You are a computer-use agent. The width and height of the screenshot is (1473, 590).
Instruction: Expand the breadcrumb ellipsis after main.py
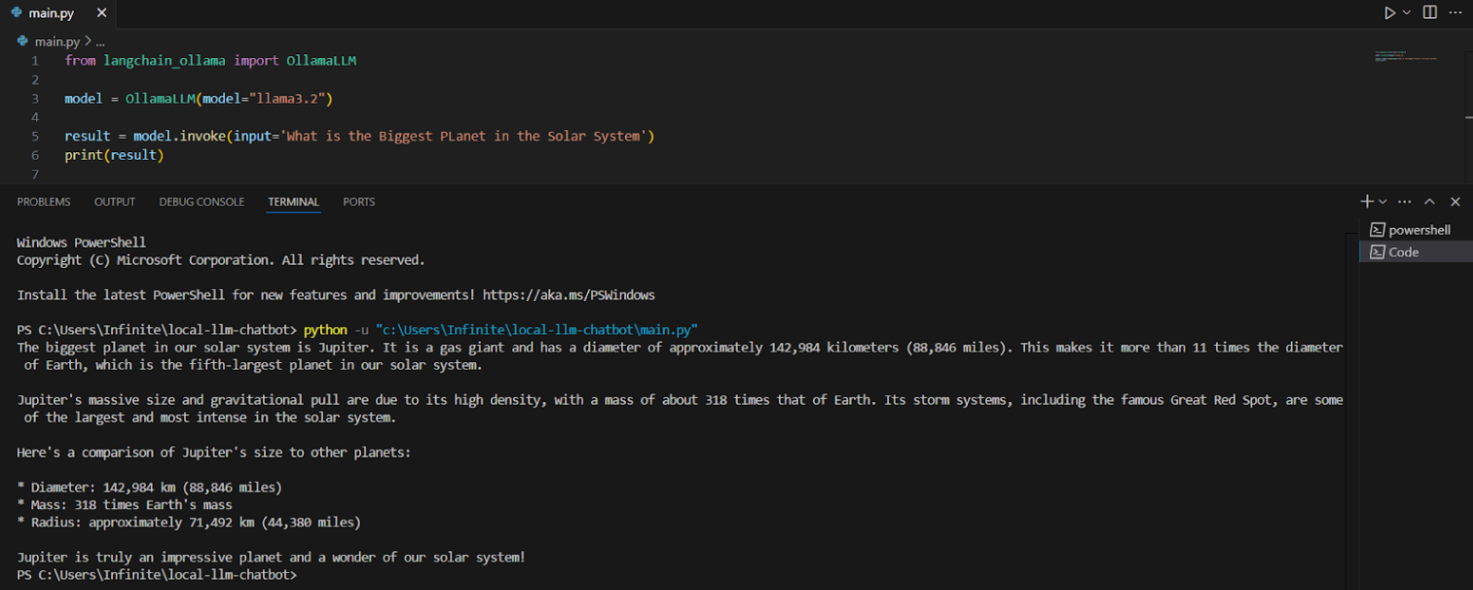pyautogui.click(x=100, y=42)
